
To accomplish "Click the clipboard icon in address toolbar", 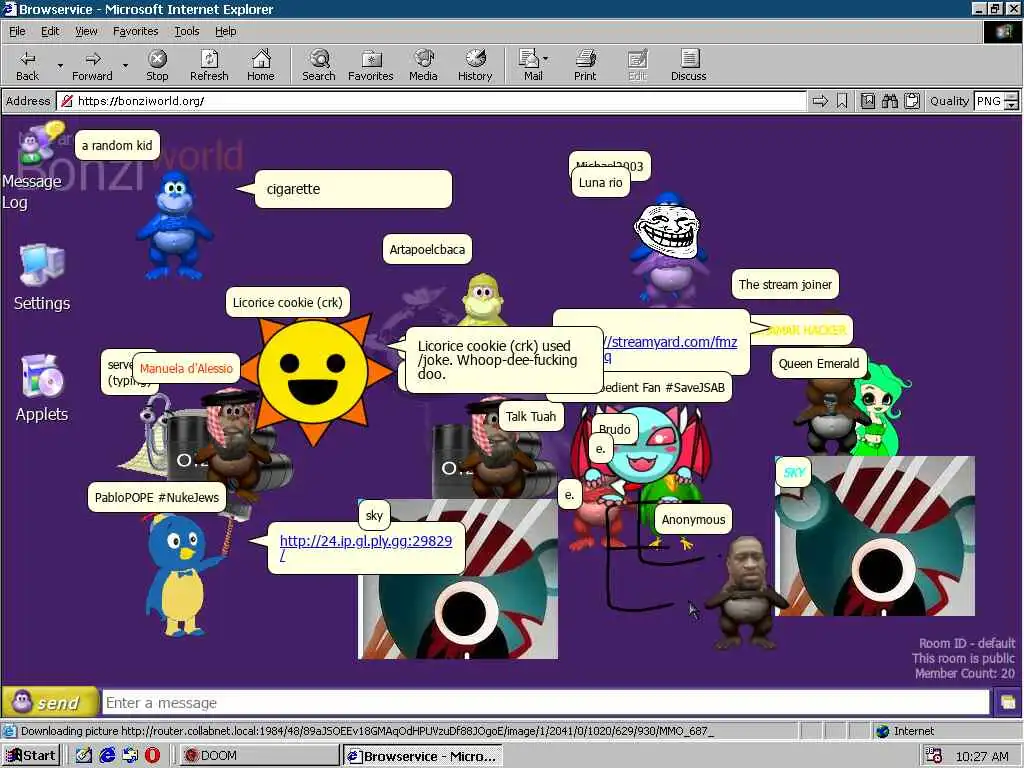I will point(912,101).
